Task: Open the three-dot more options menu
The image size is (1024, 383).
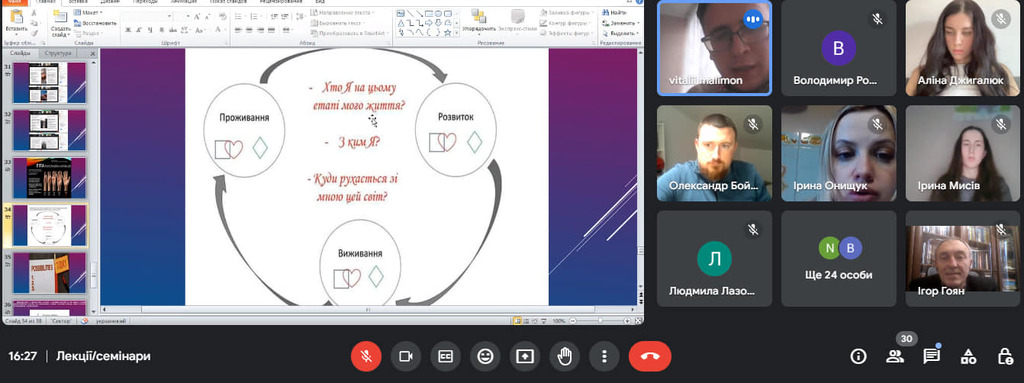Action: point(604,356)
